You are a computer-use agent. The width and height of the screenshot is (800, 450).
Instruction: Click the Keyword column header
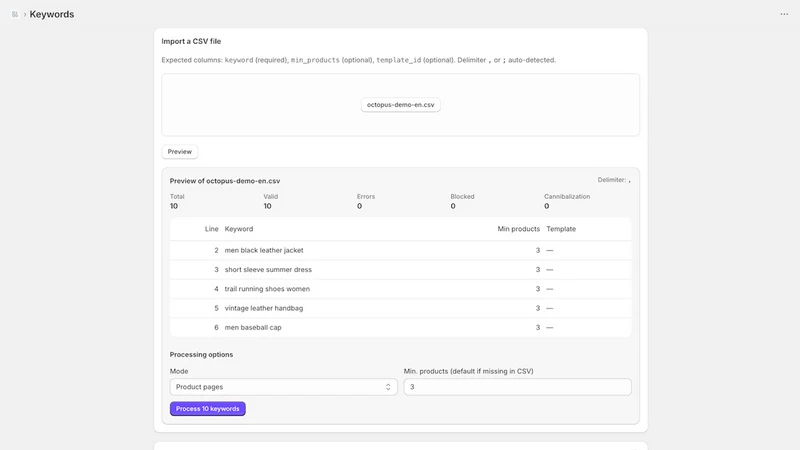(x=239, y=229)
